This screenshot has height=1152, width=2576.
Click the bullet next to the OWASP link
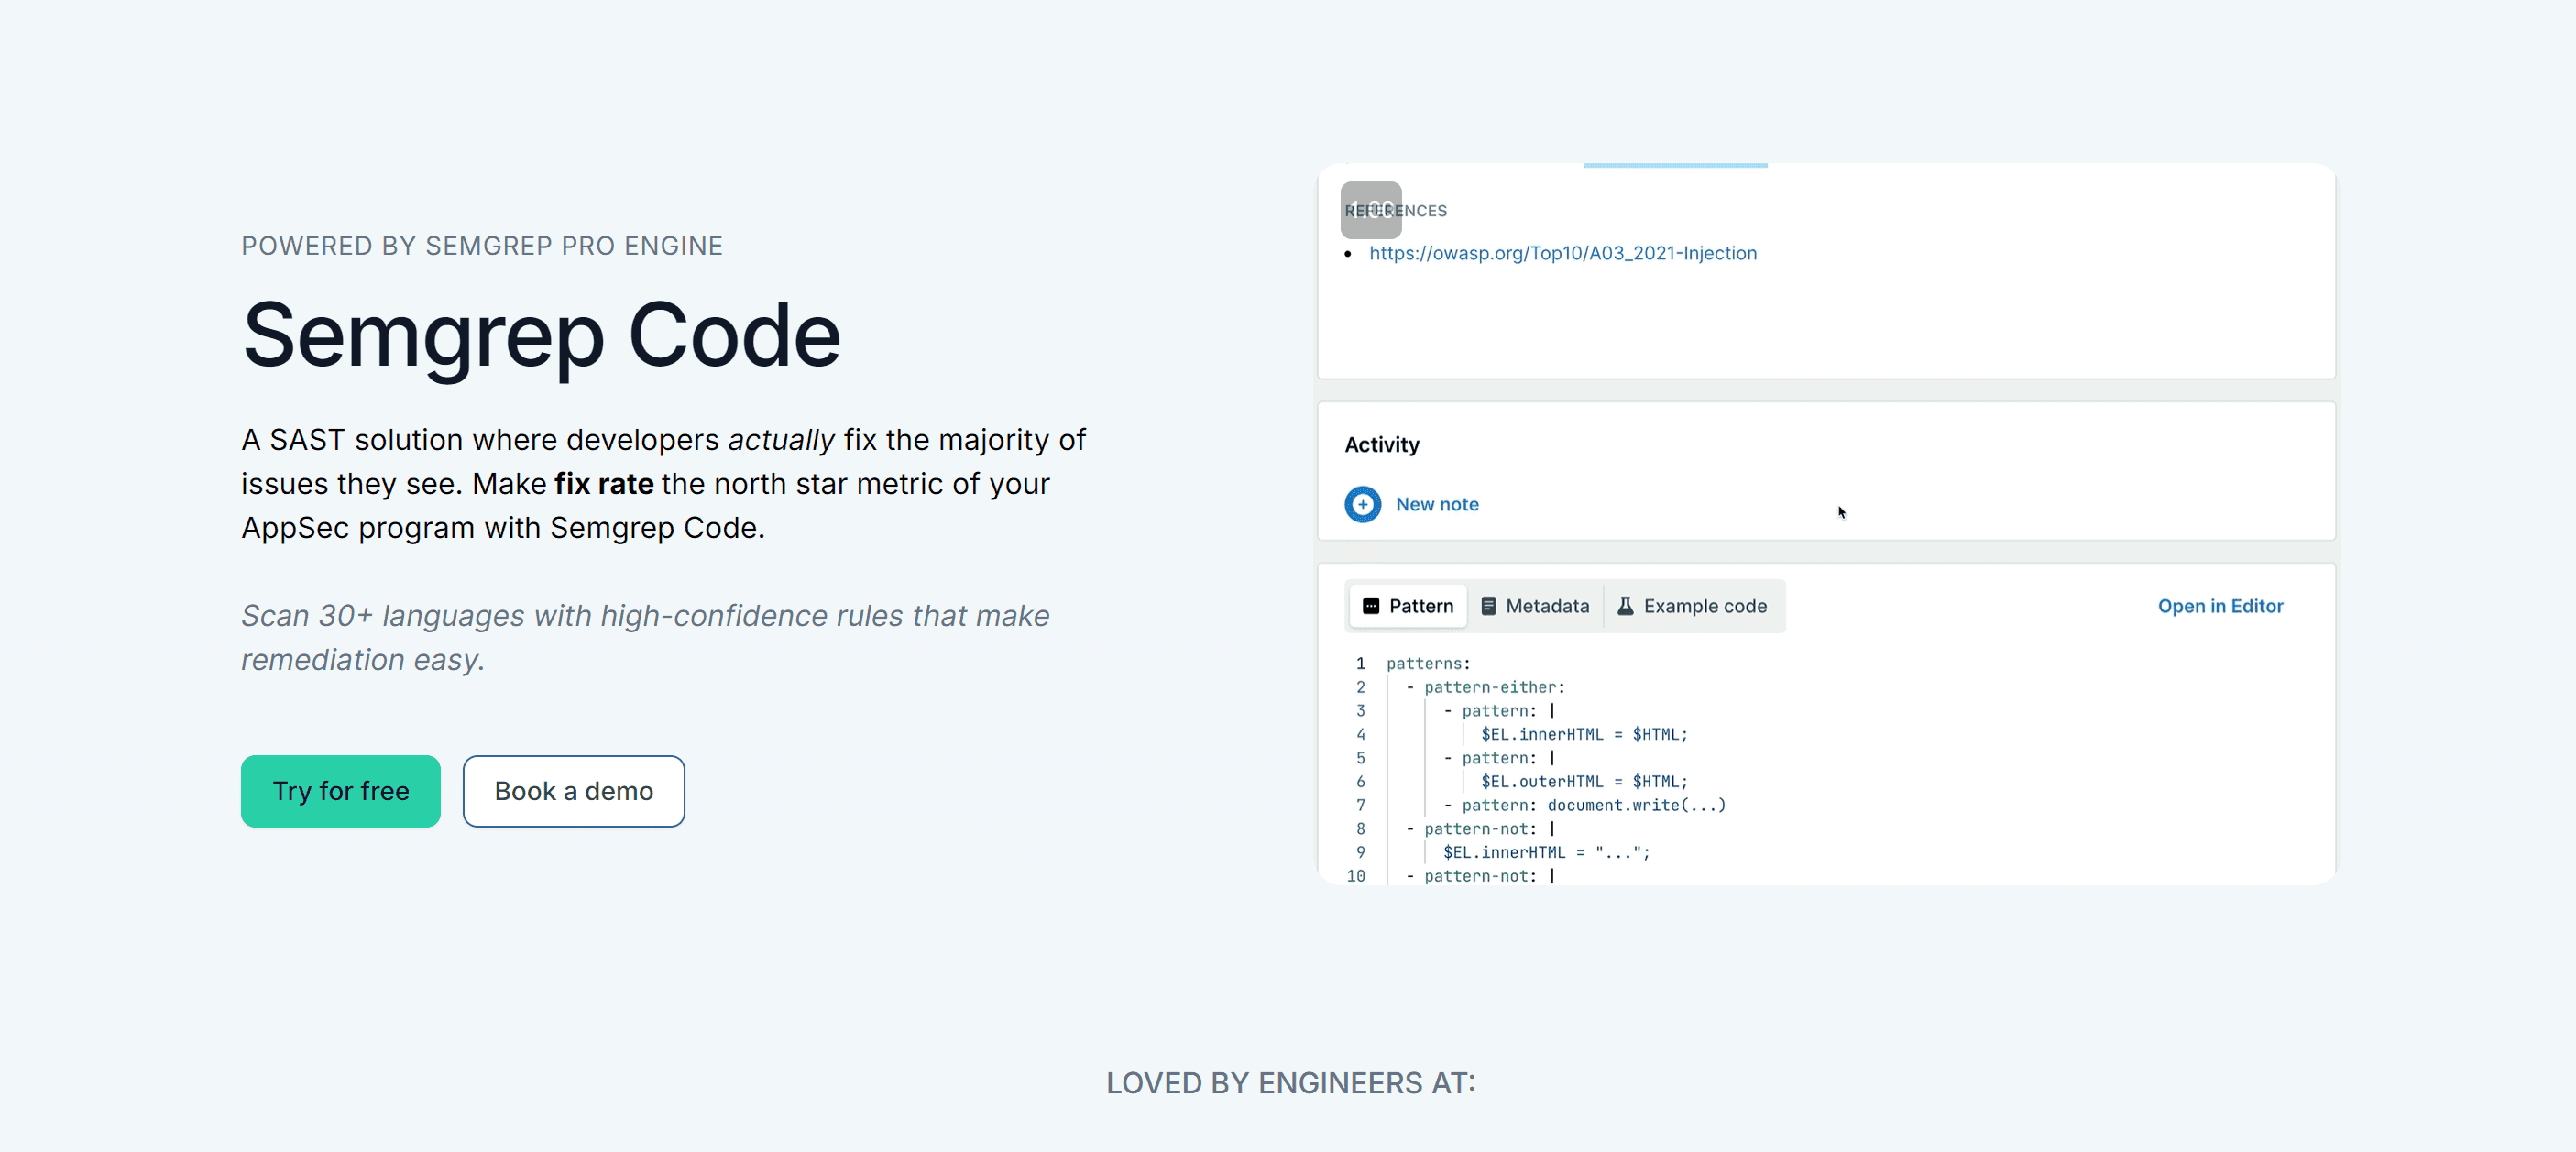(x=1350, y=254)
